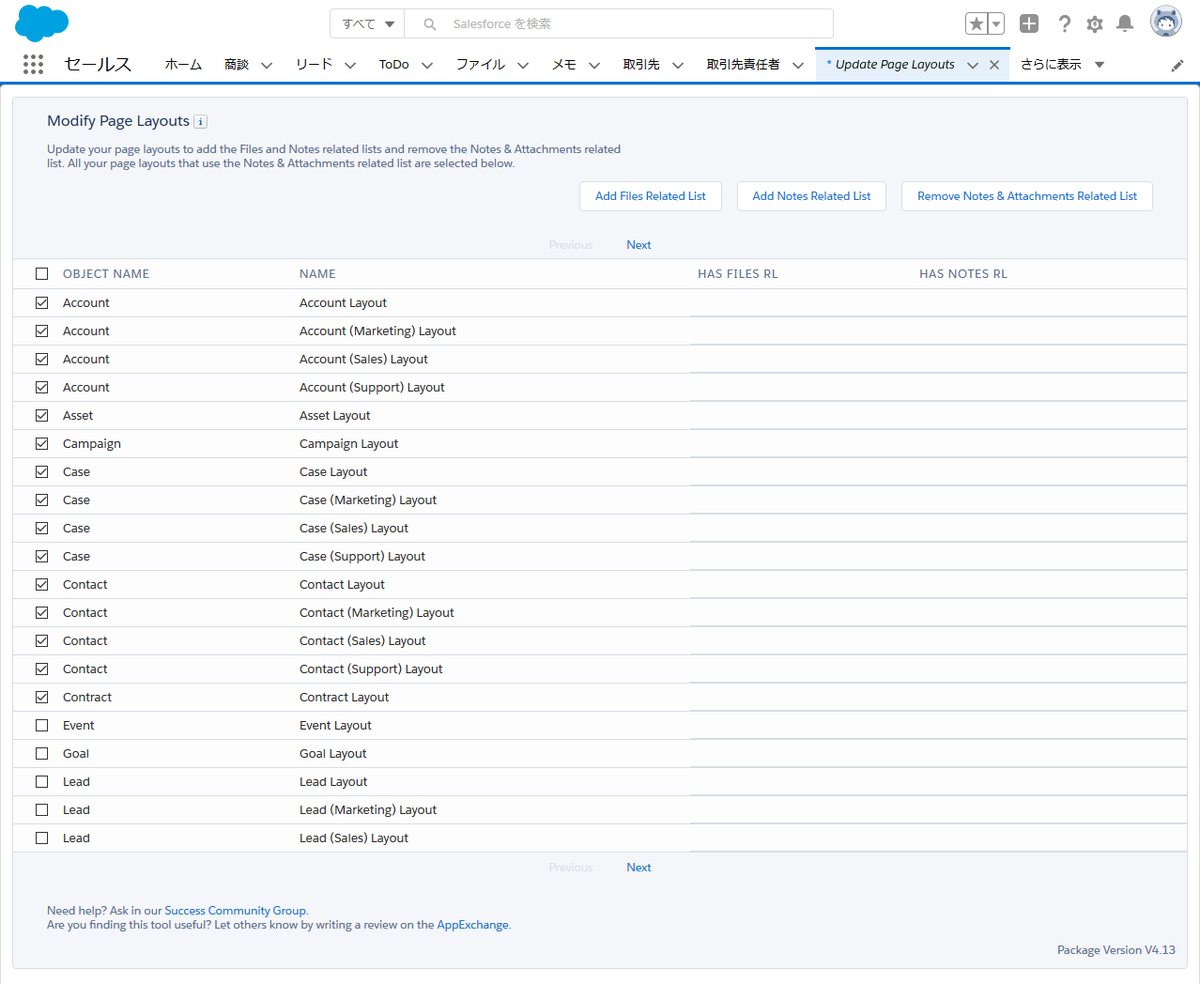Click Add Files Related List button
This screenshot has height=984, width=1200.
tap(651, 196)
